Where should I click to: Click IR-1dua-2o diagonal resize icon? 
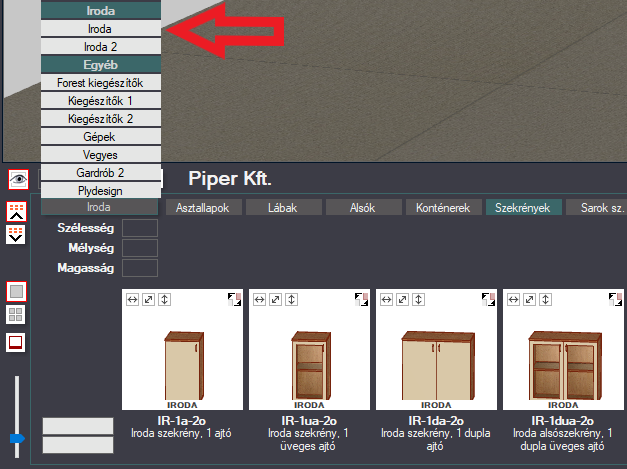529,299
